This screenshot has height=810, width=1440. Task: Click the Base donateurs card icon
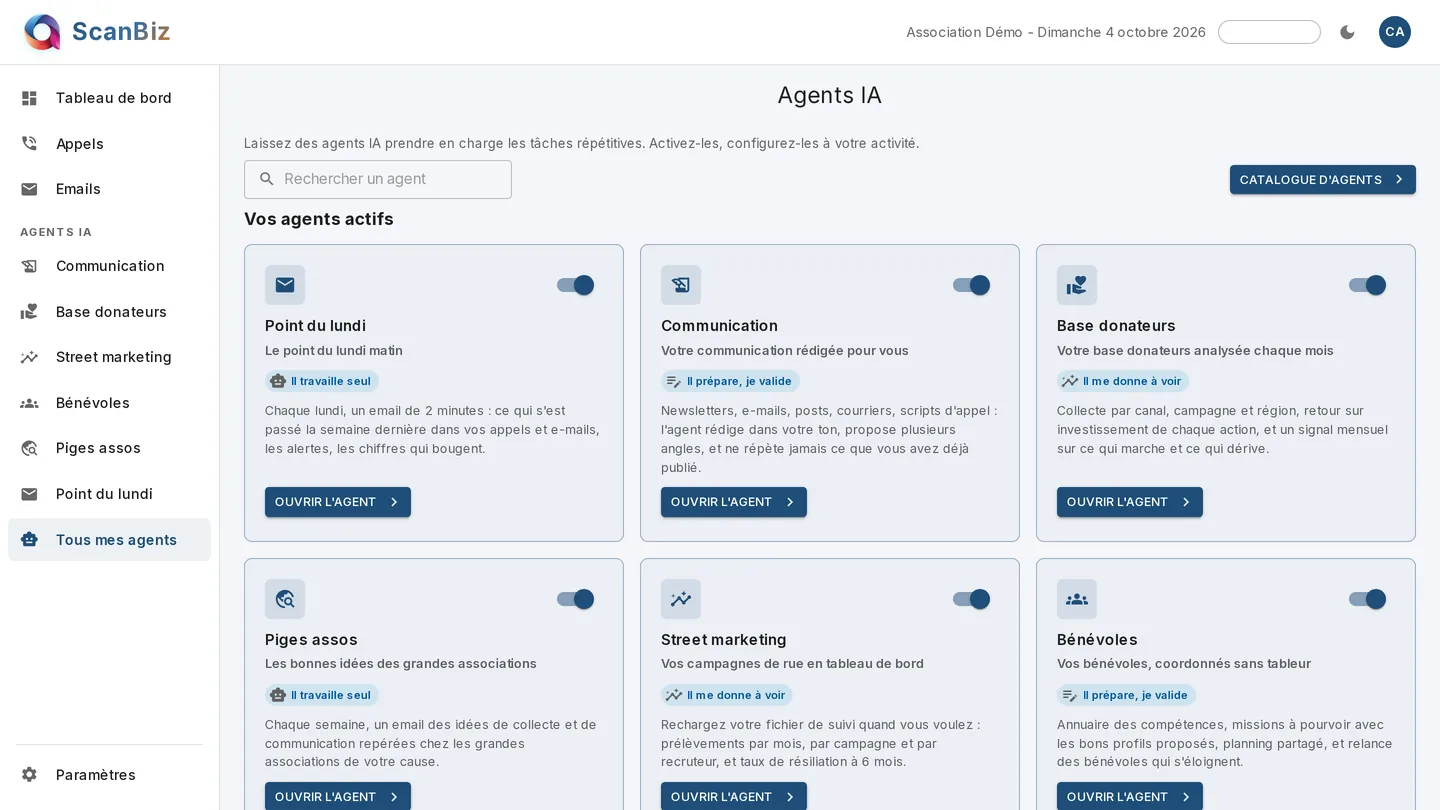pos(1077,285)
